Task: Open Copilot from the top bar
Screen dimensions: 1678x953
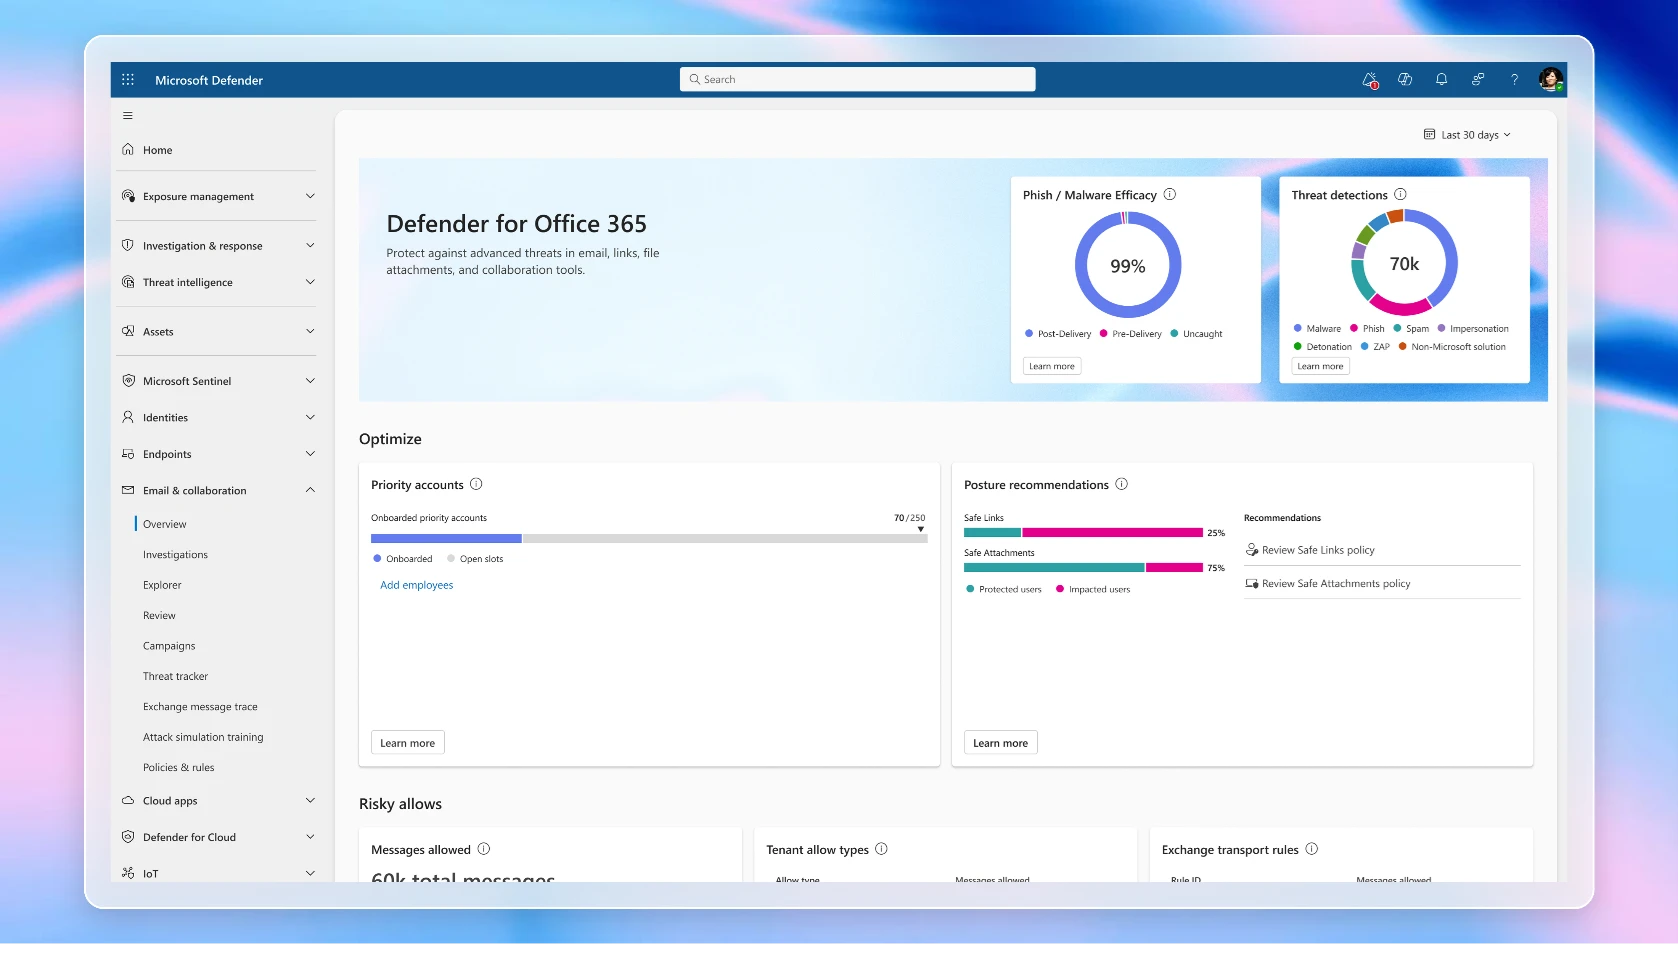Action: point(1405,79)
